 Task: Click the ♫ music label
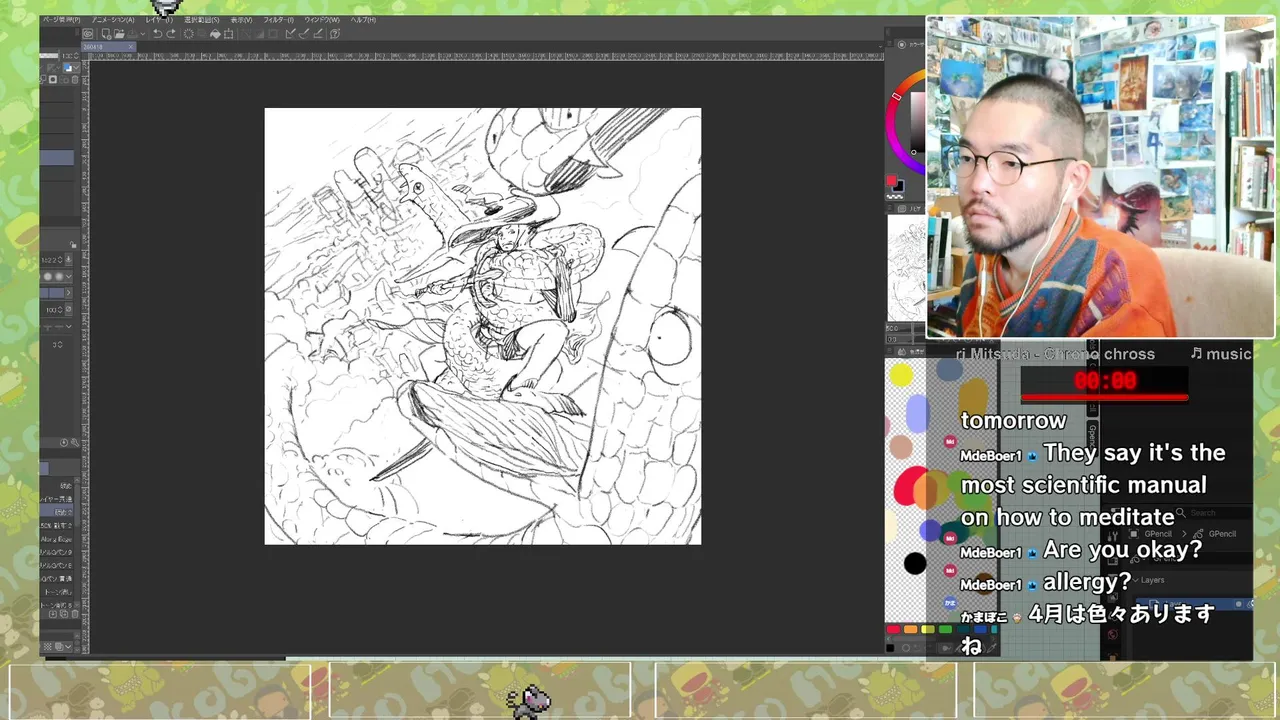pyautogui.click(x=1221, y=354)
